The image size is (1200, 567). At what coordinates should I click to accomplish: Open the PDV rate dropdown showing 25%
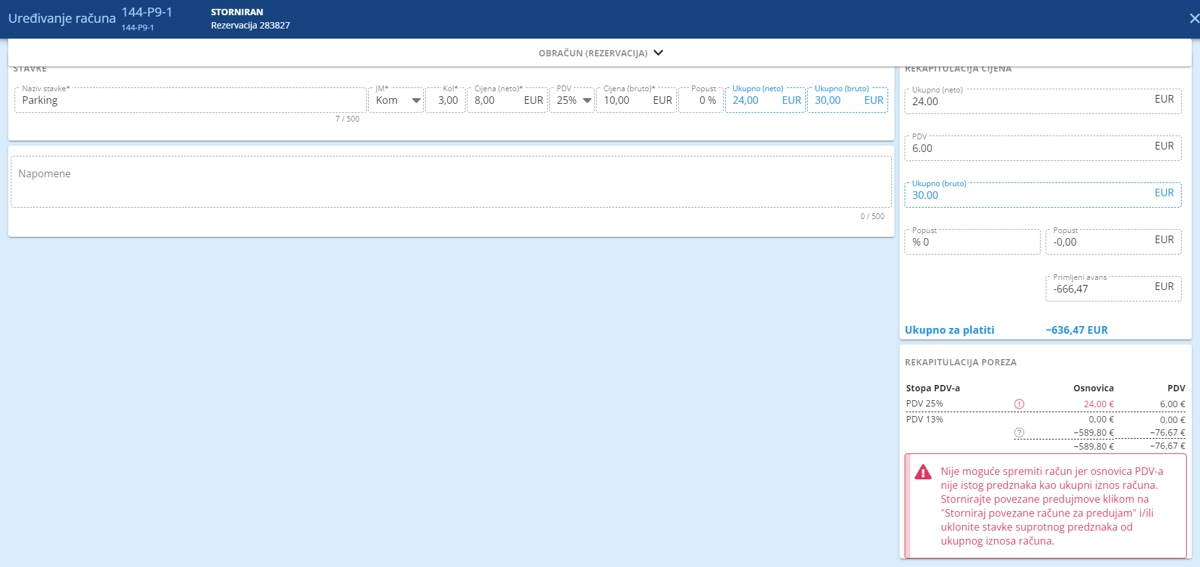(x=571, y=100)
